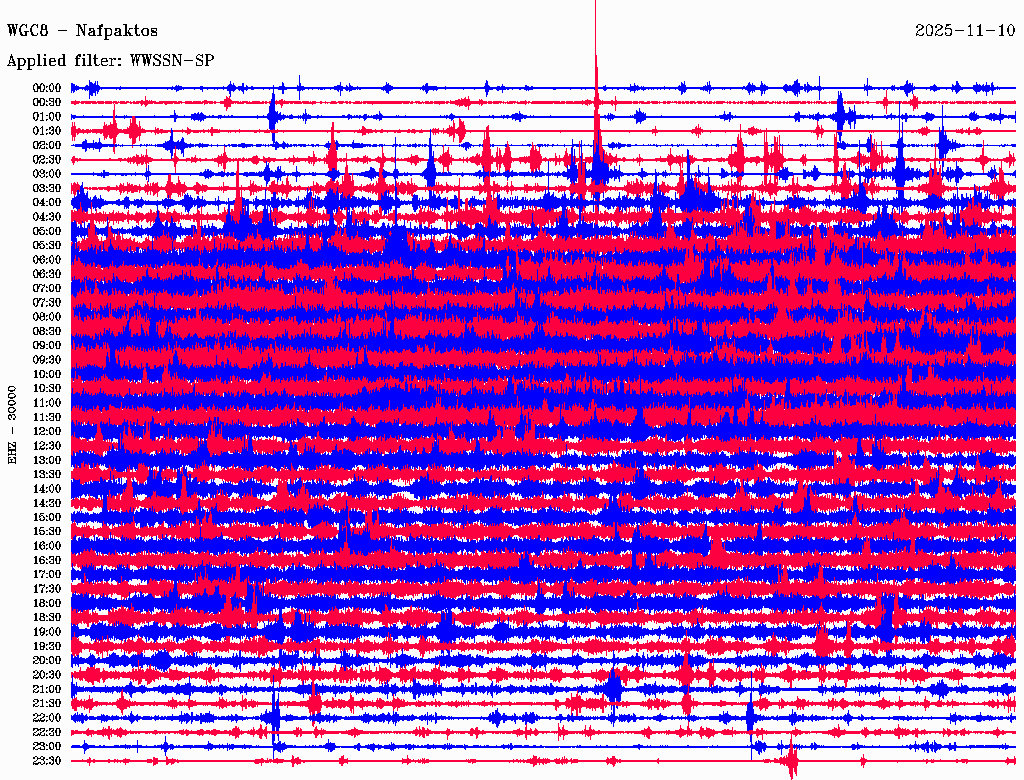Click the 07:00 time label

(x=47, y=288)
